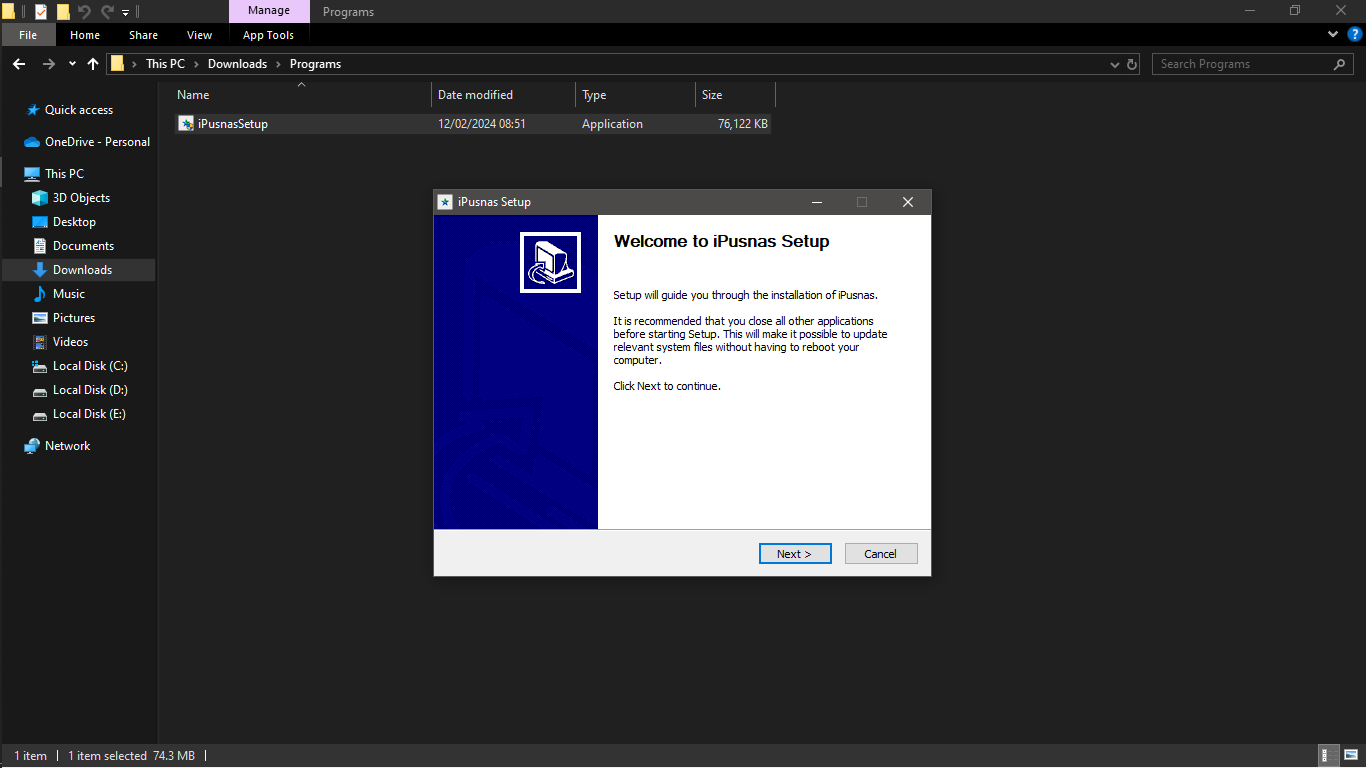
Task: Click Next in the iPusnas Setup wizard
Action: (x=795, y=554)
